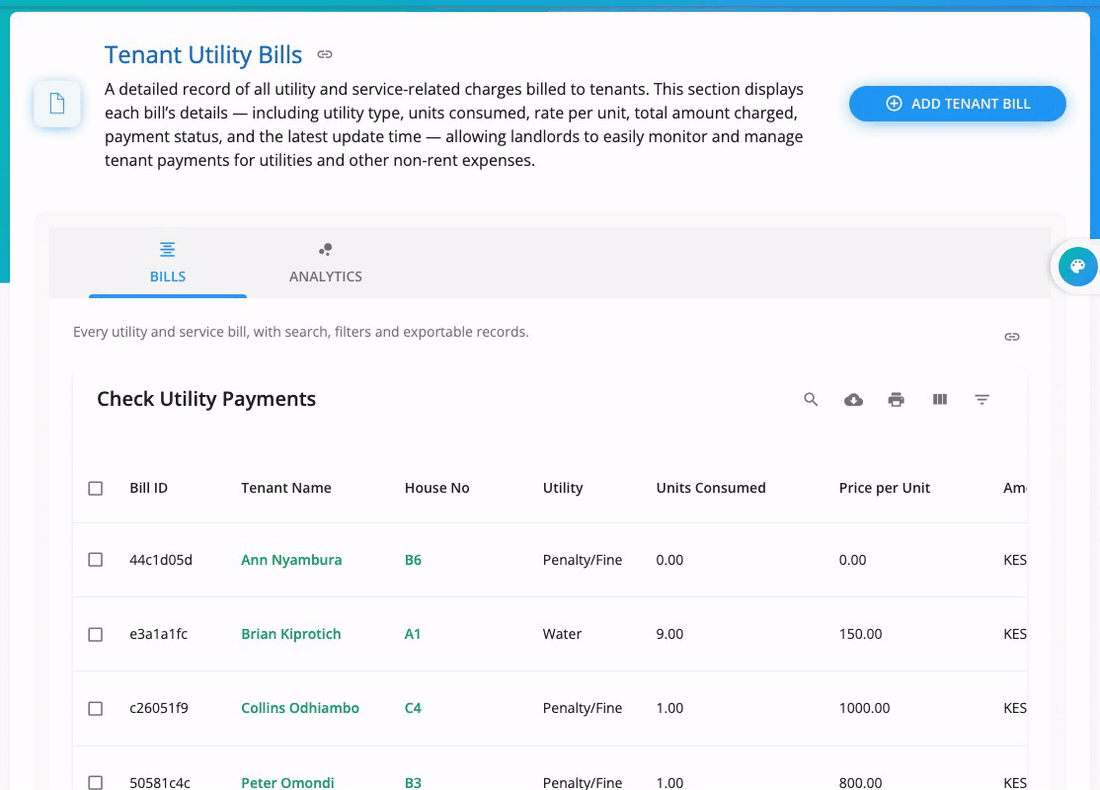Open tenant Collins Odhiambo link
1100x790 pixels.
click(300, 708)
